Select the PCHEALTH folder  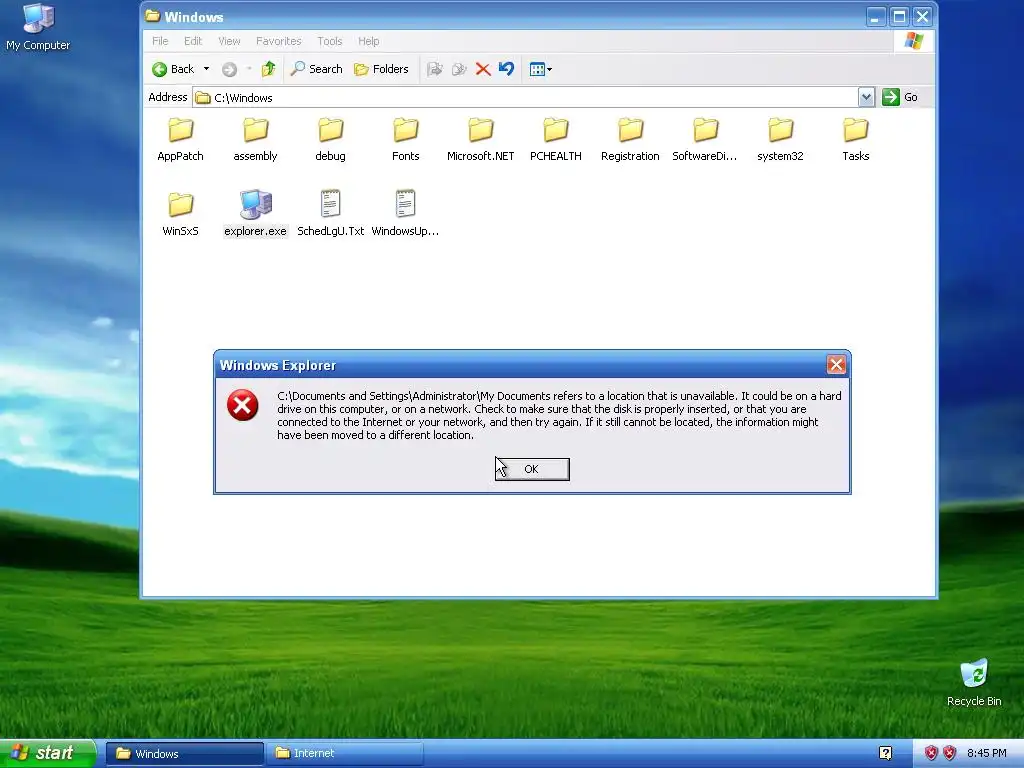click(556, 140)
